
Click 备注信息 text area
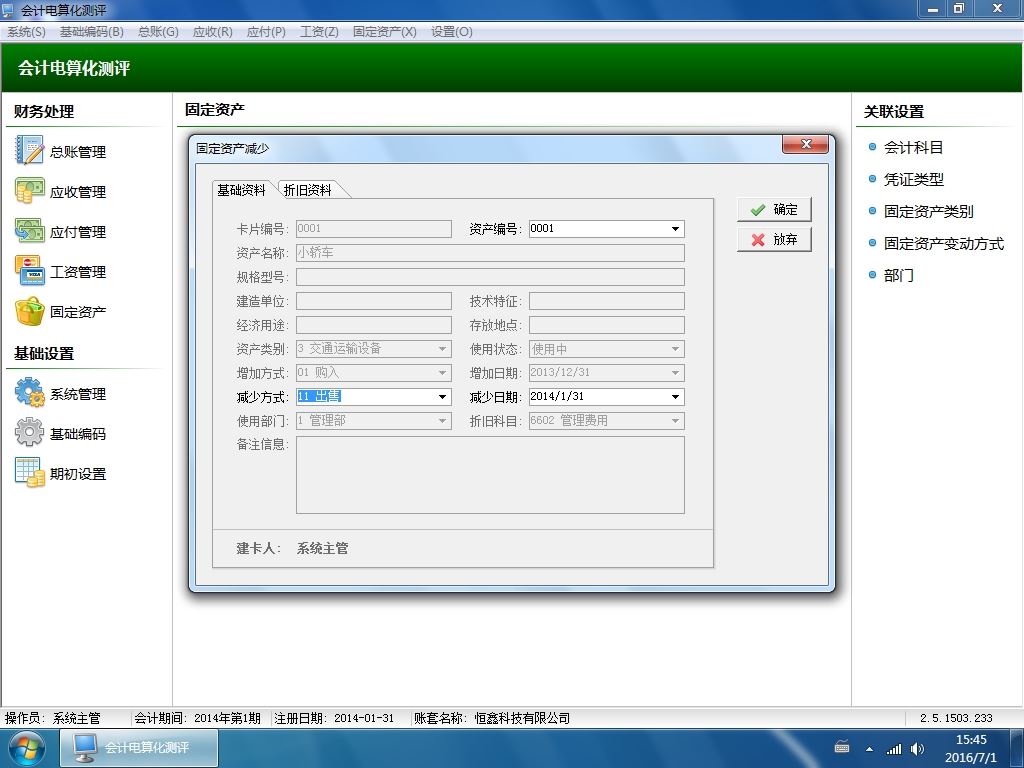click(x=490, y=475)
